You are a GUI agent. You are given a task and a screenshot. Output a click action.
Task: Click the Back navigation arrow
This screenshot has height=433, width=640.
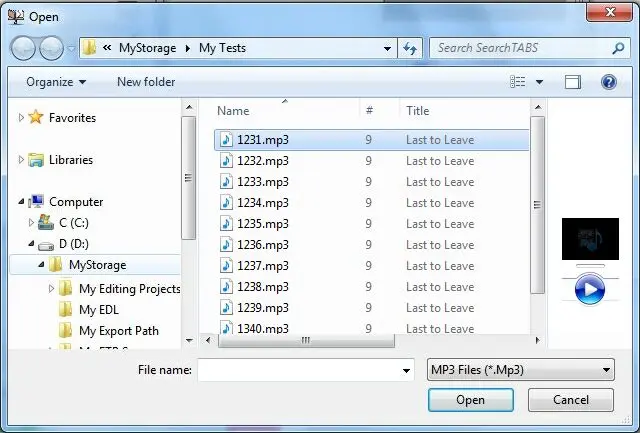(24, 48)
